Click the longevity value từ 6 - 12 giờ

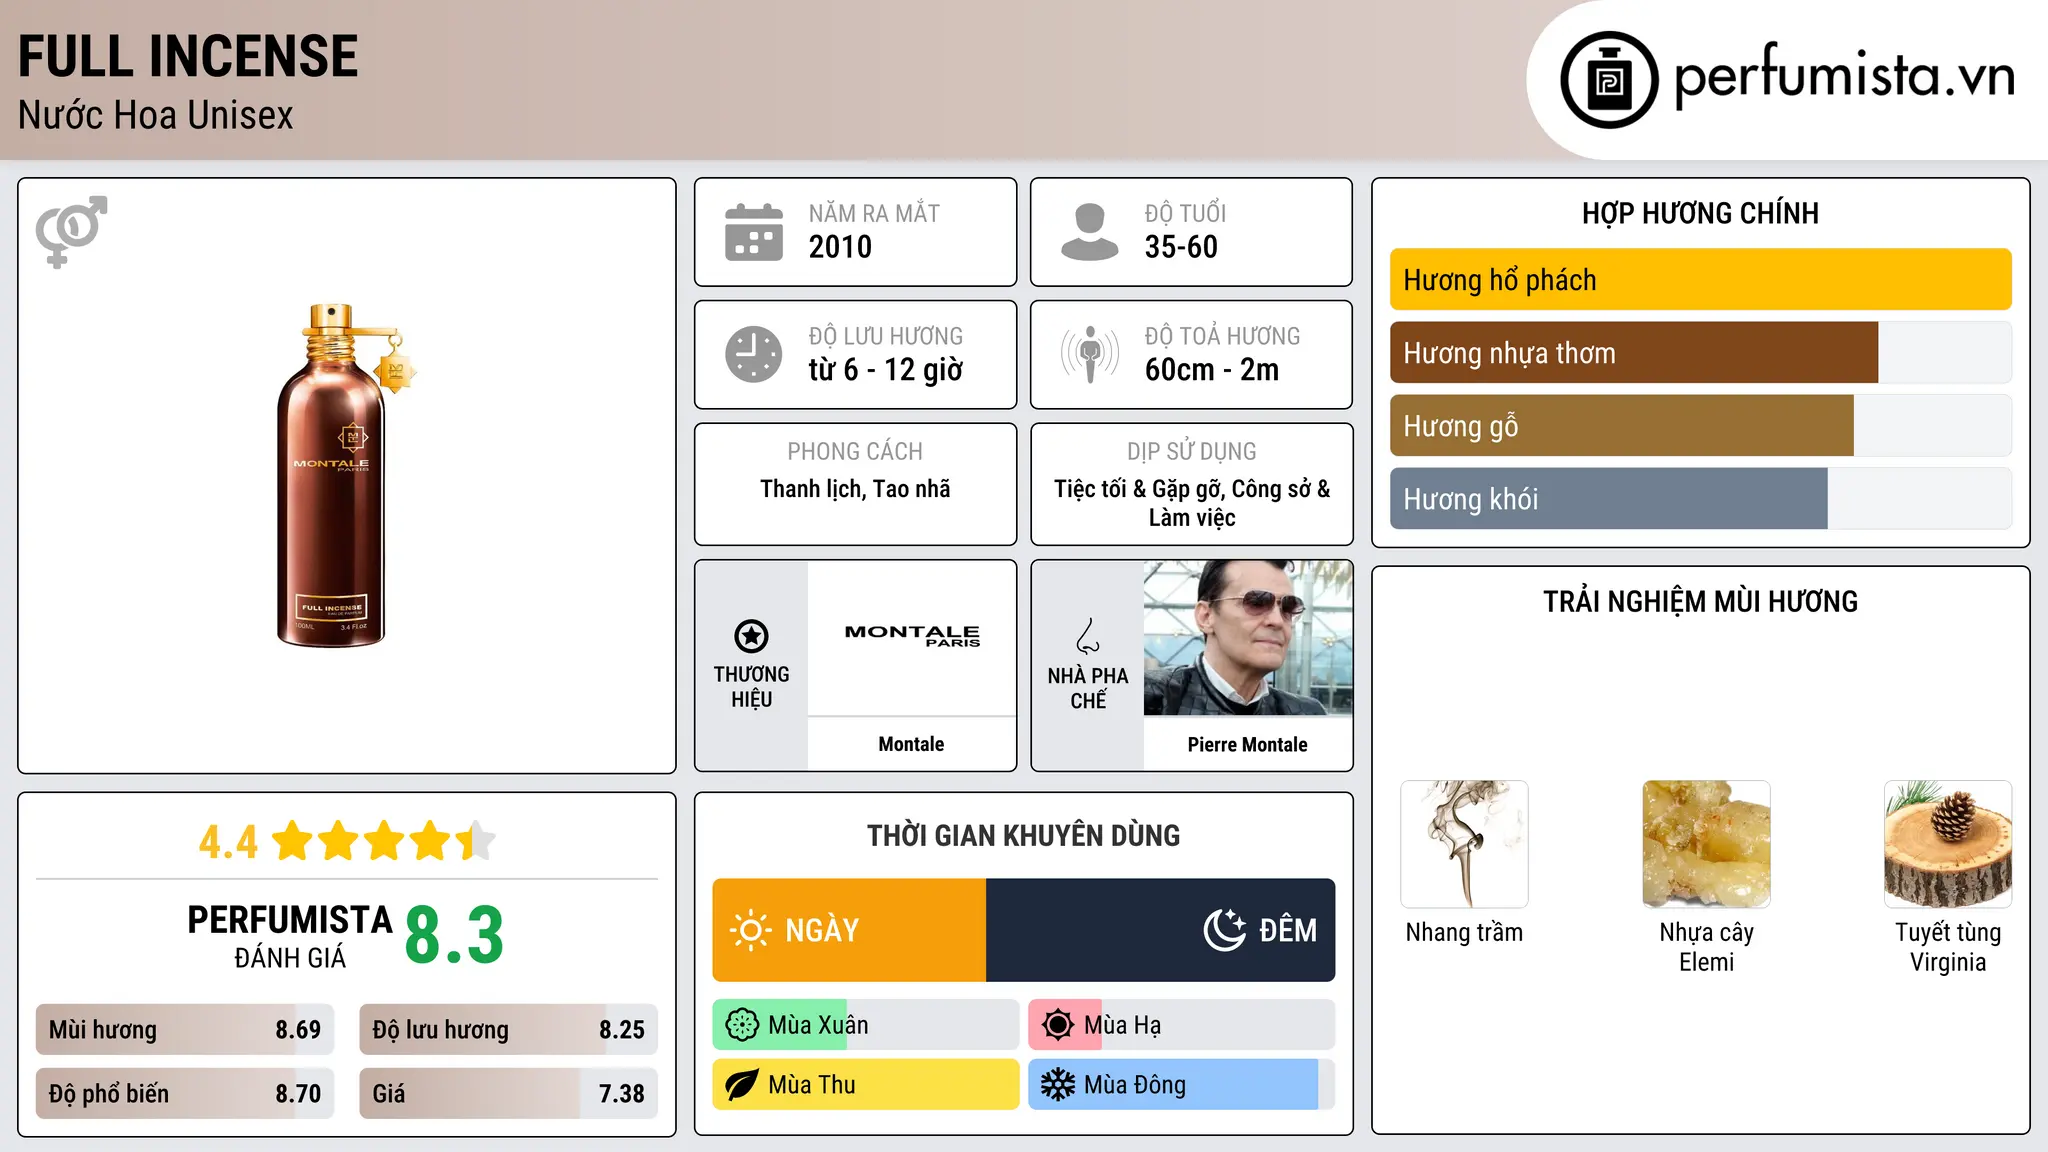tap(886, 370)
